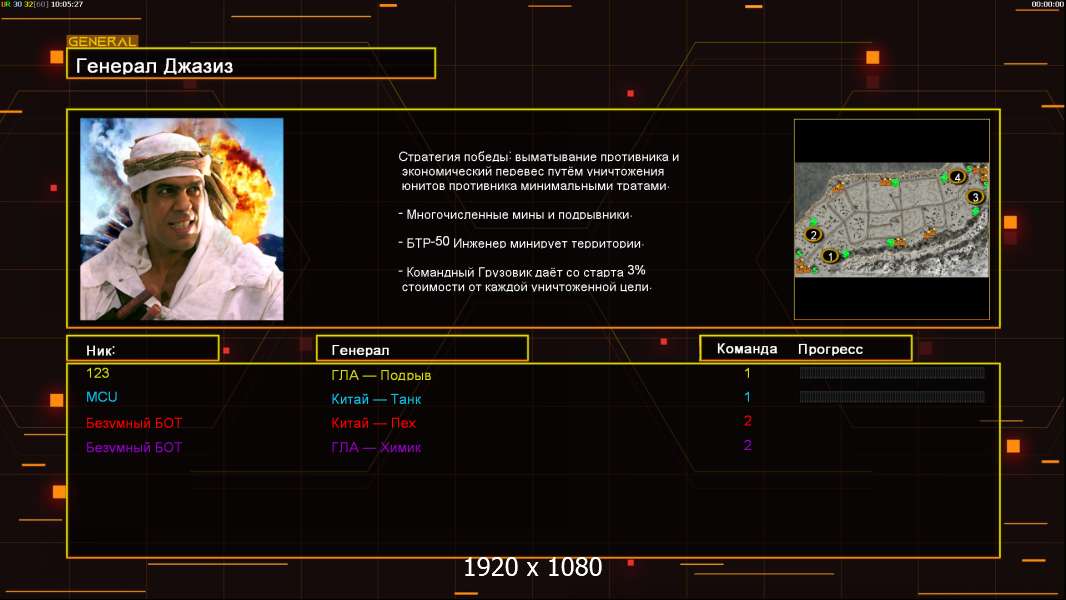The image size is (1066, 600).
Task: Click start position marker 3 on the map
Action: tap(975, 197)
